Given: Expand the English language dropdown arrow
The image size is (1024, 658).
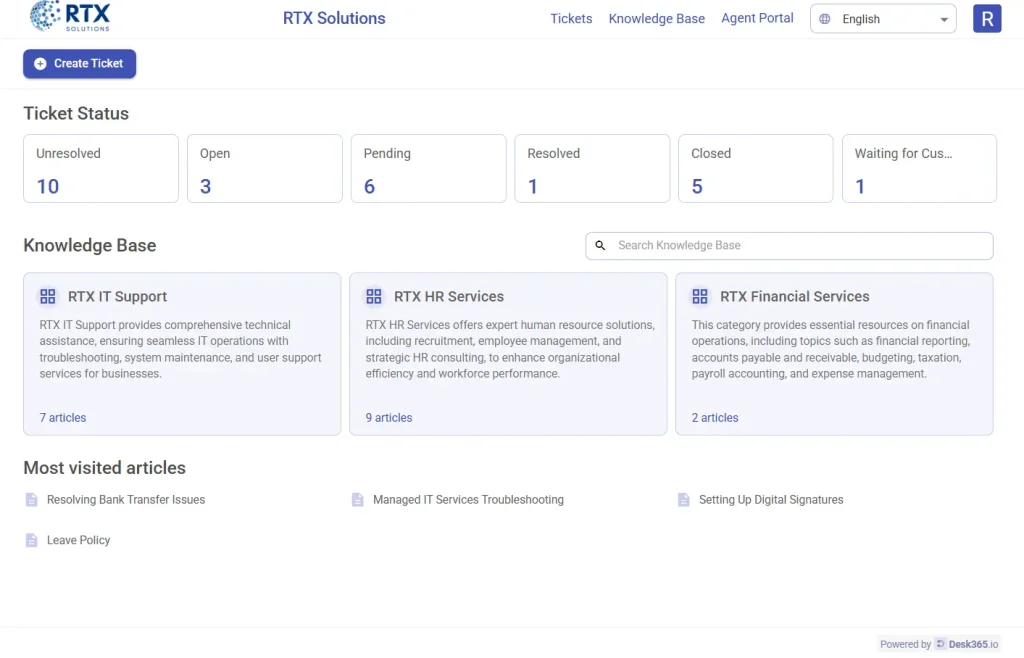Looking at the screenshot, I should [x=944, y=20].
